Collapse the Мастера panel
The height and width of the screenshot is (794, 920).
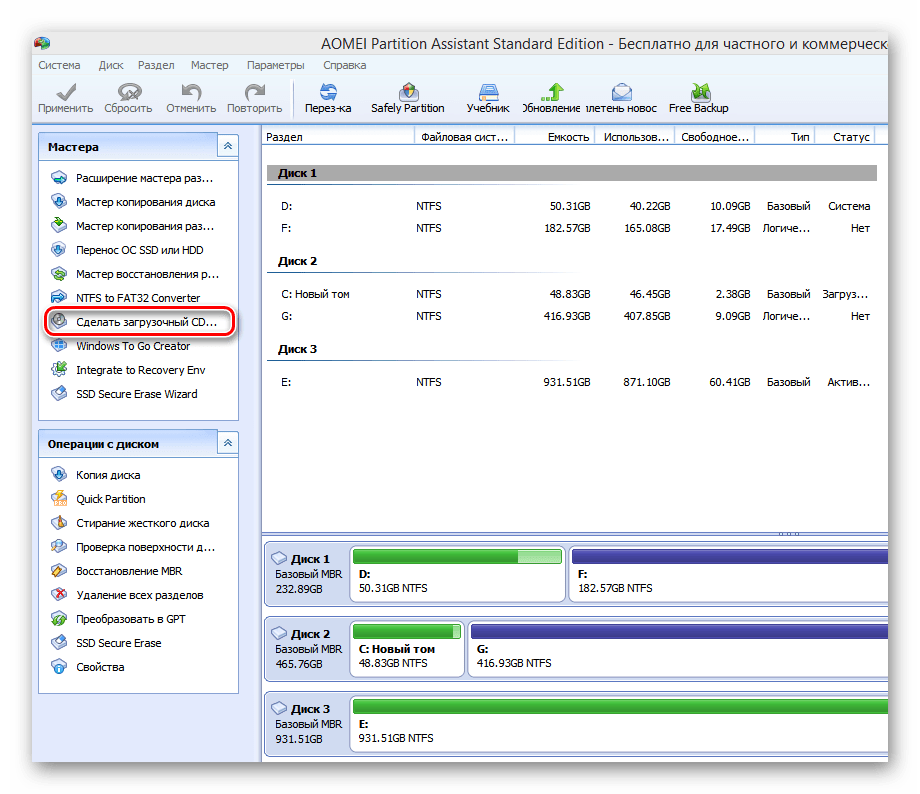coord(228,146)
